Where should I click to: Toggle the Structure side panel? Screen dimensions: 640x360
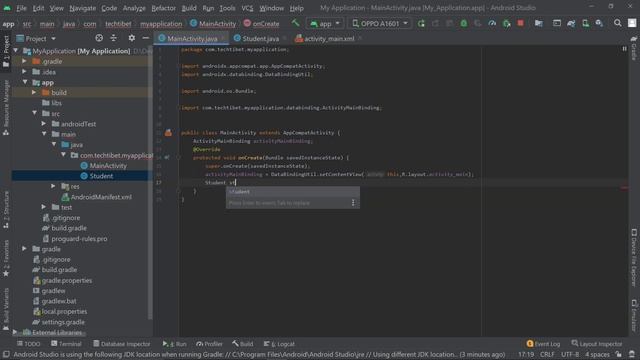(x=6, y=209)
